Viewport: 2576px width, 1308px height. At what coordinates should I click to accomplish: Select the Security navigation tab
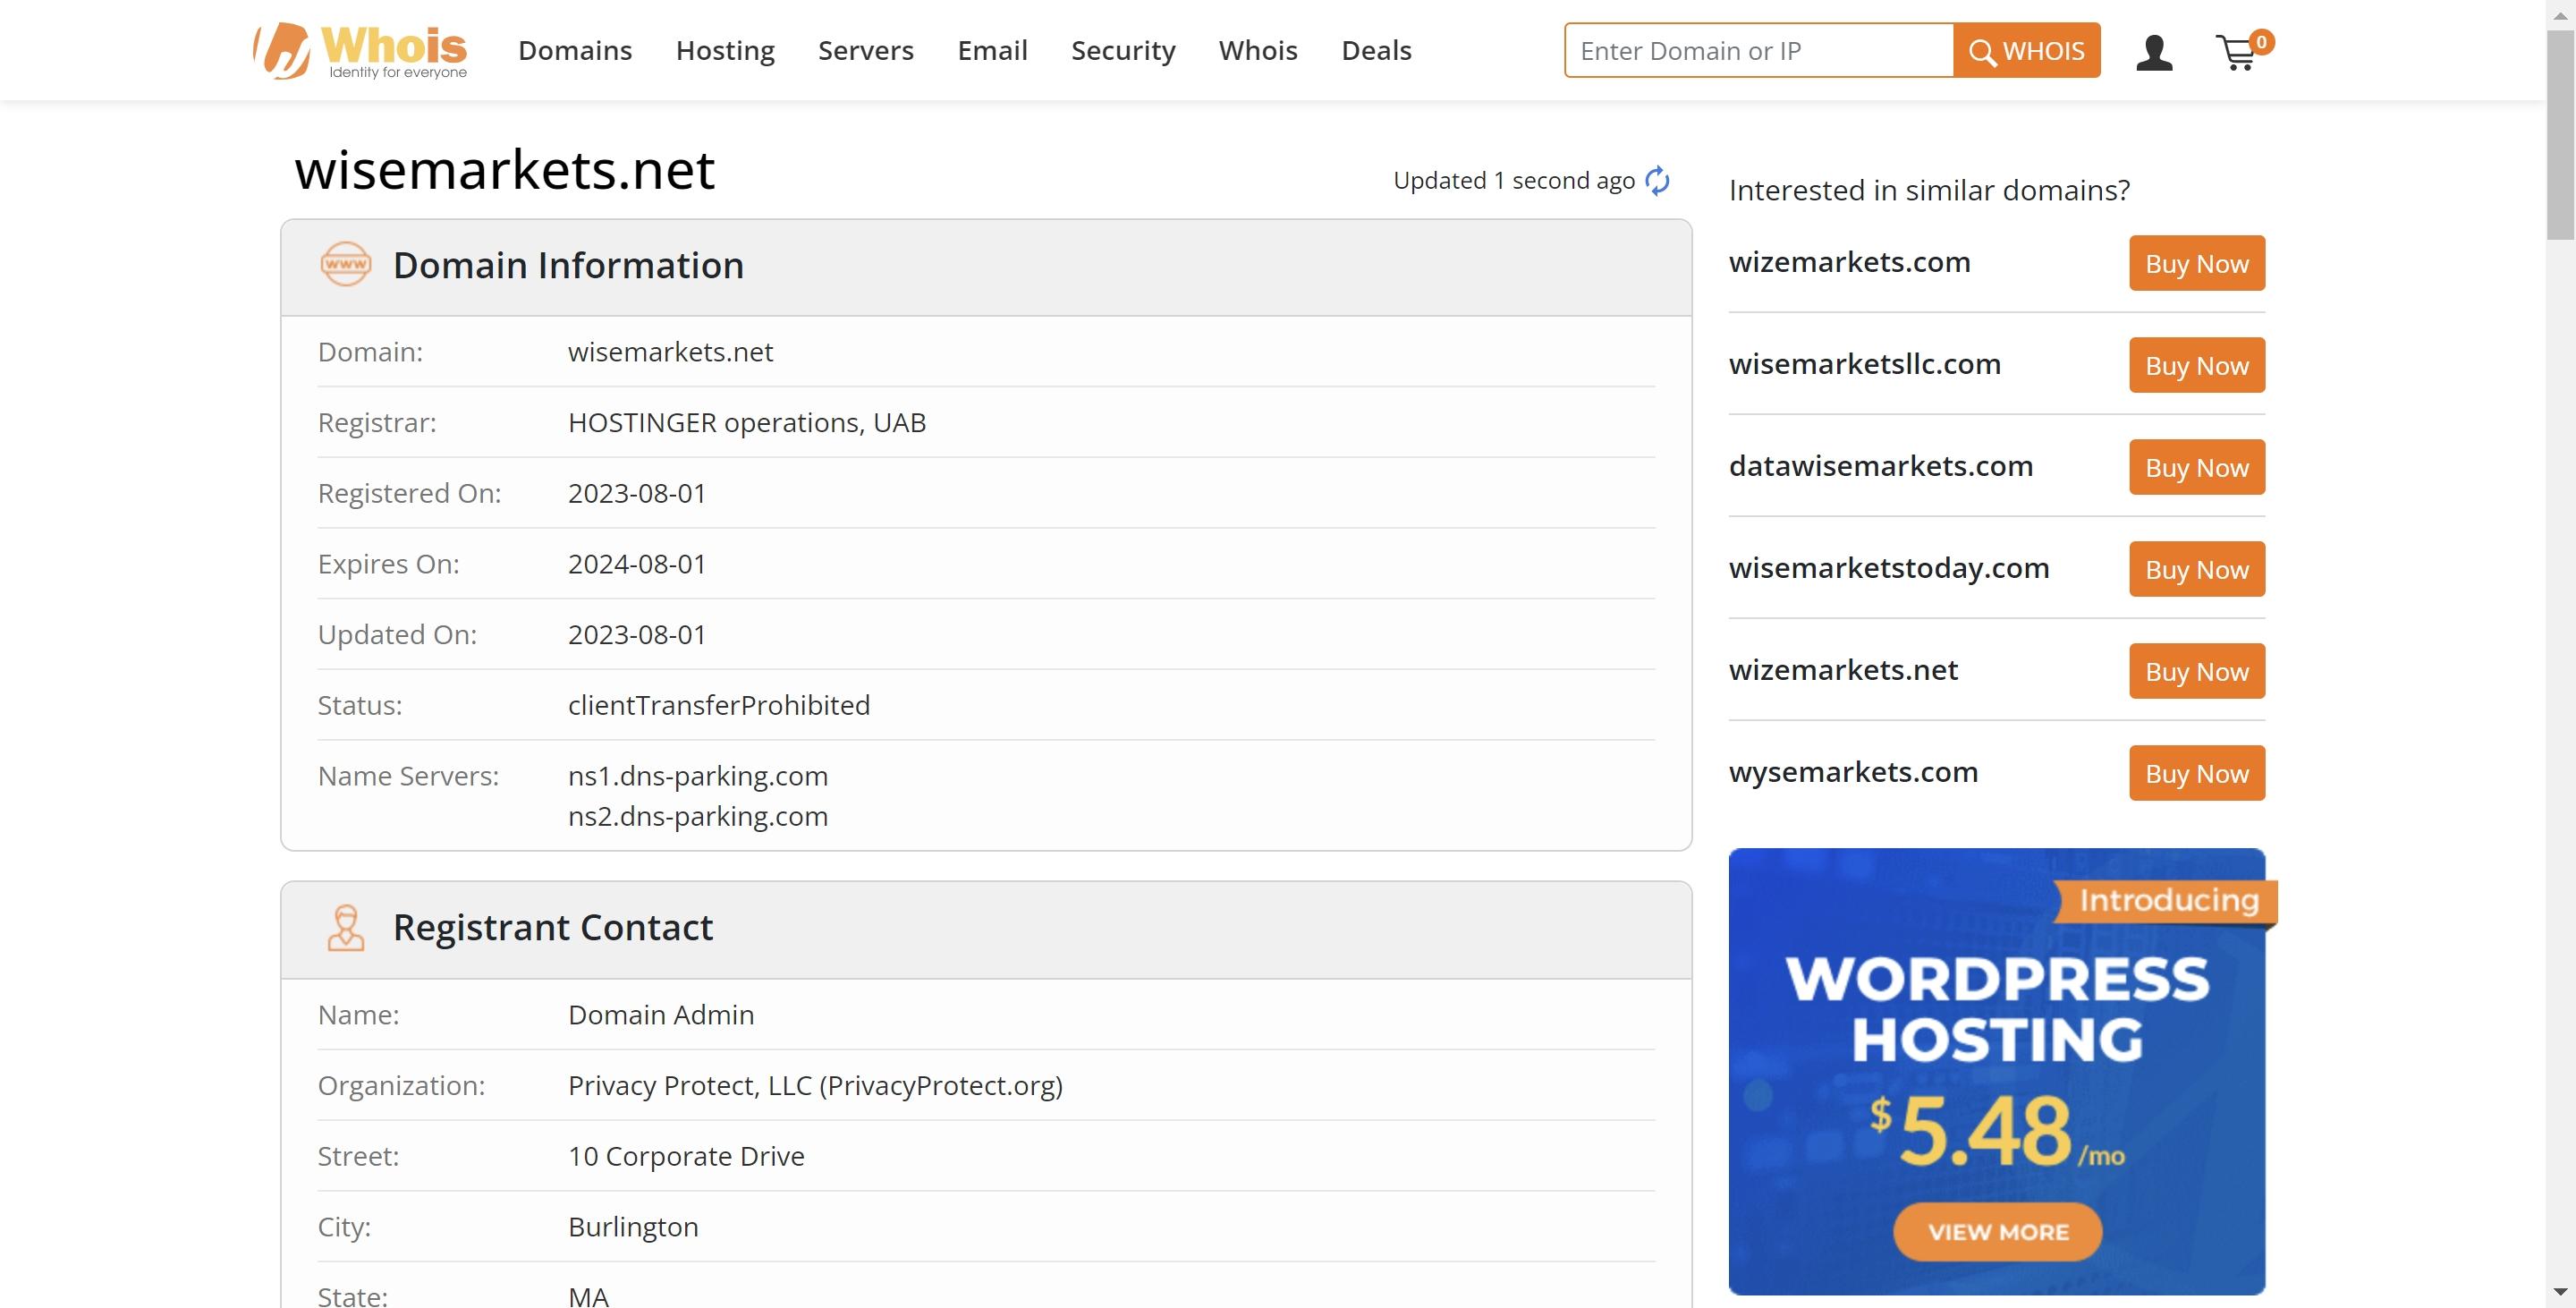tap(1123, 50)
